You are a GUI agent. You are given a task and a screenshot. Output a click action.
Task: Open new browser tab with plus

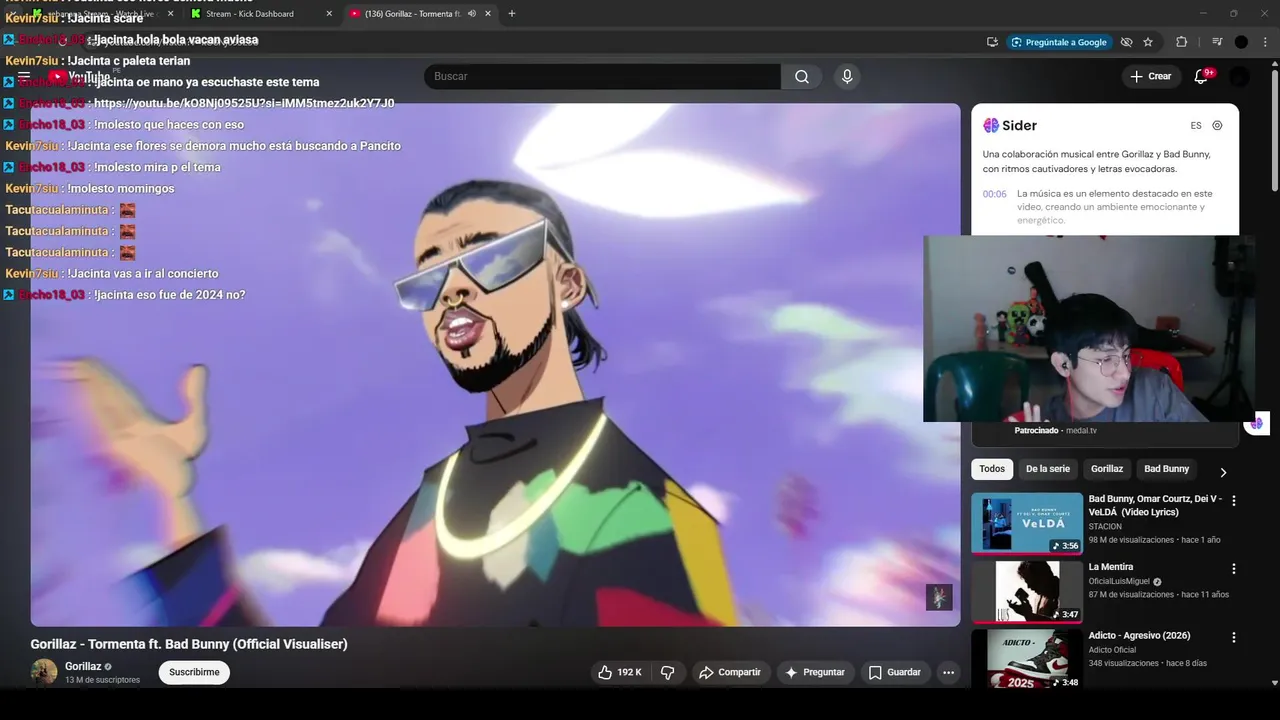[512, 14]
